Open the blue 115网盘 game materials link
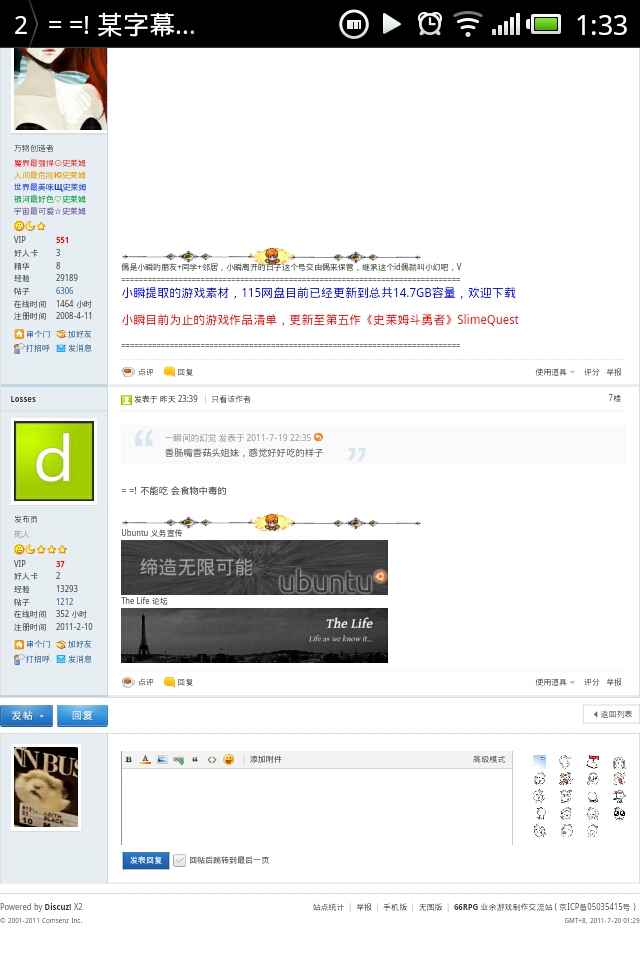Image resolution: width=640 pixels, height=960 pixels. [318, 293]
